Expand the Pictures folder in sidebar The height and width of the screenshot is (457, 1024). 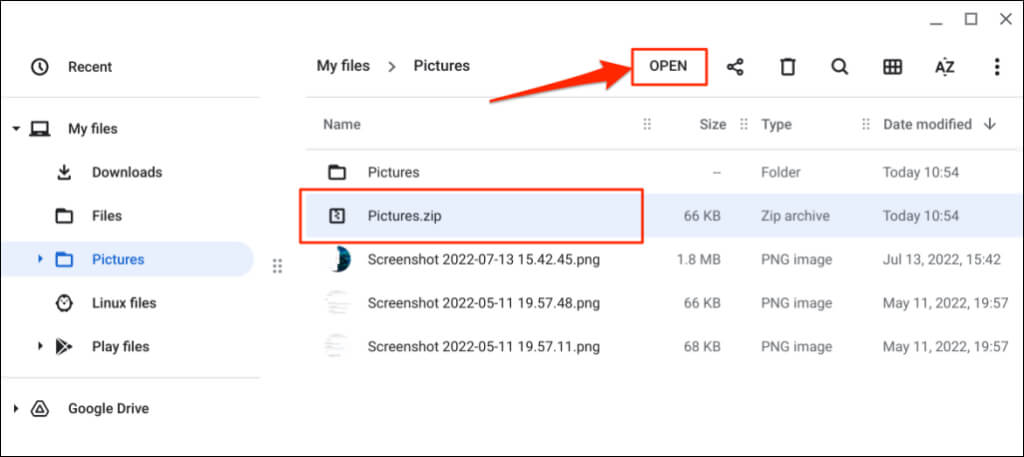40,260
